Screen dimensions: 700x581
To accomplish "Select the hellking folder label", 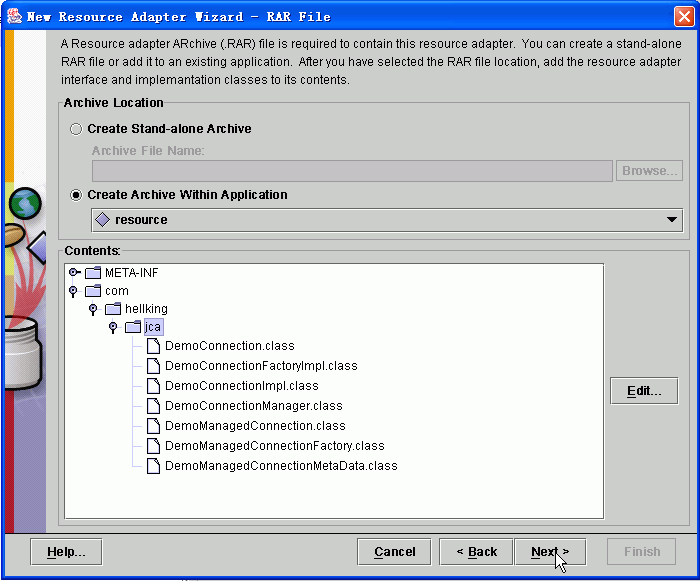I will [x=146, y=309].
